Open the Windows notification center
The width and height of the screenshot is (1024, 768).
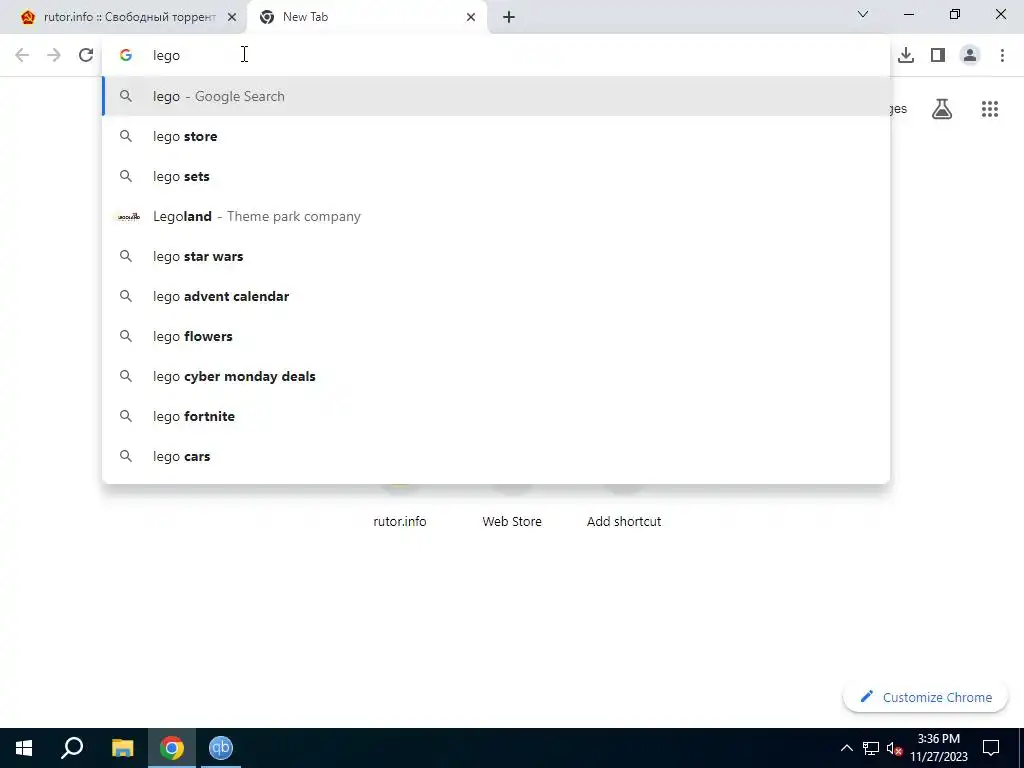[x=991, y=748]
